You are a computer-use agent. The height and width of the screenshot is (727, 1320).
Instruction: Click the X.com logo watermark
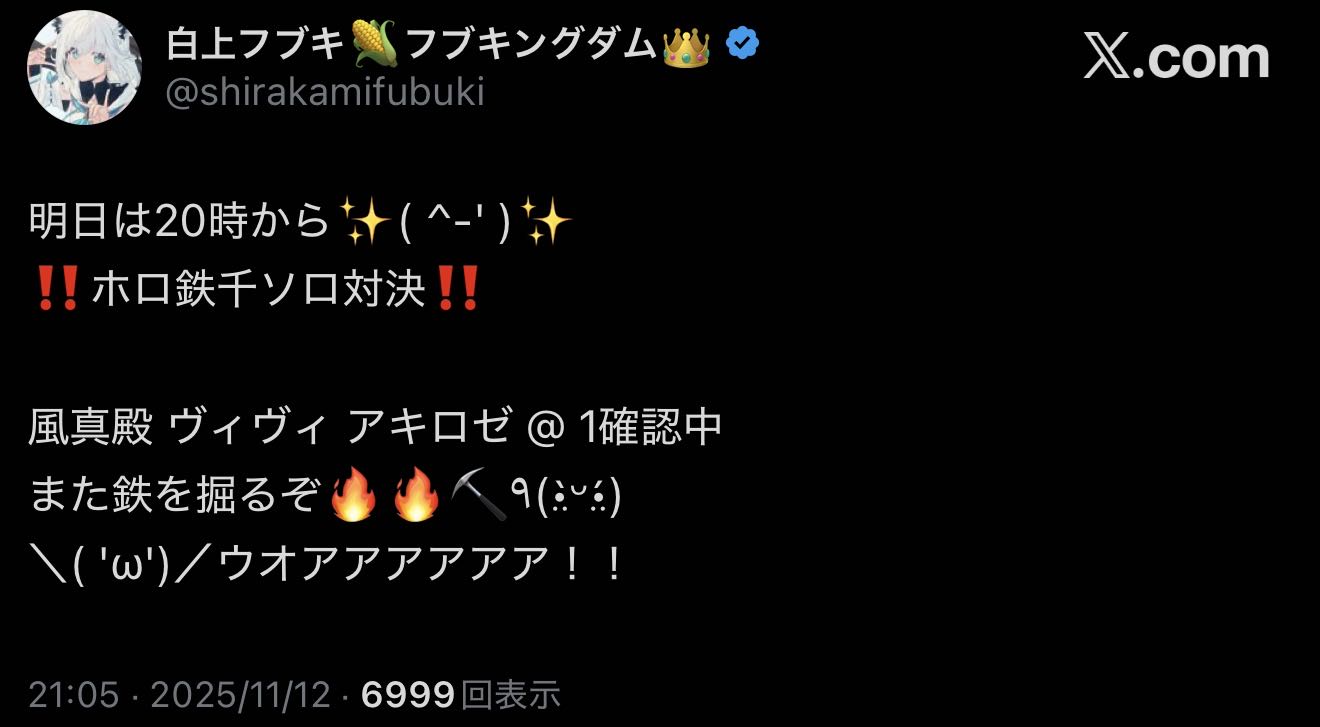(x=1176, y=58)
